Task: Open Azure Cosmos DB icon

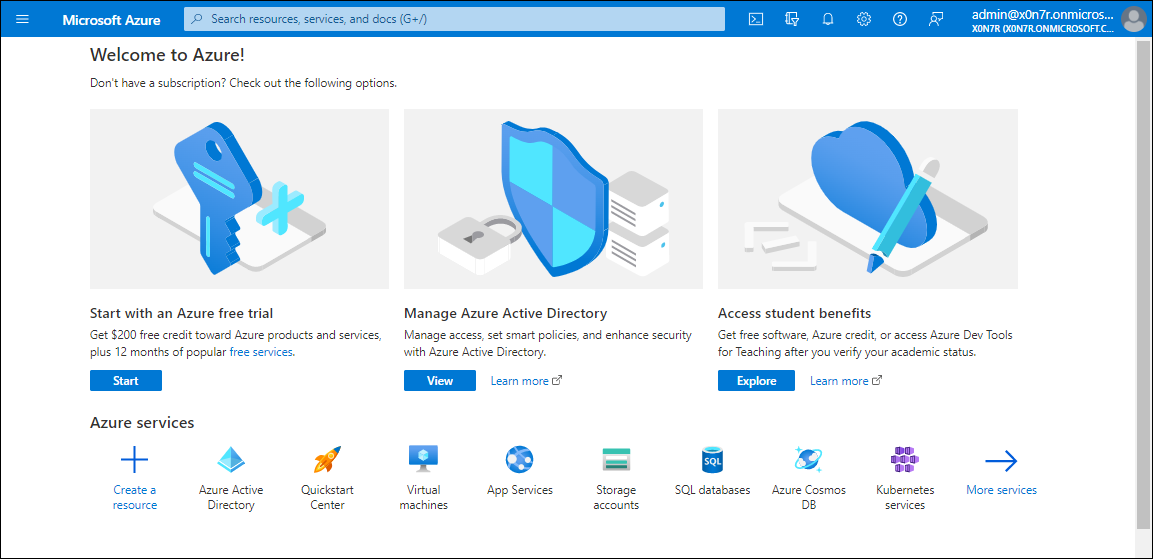Action: click(808, 460)
